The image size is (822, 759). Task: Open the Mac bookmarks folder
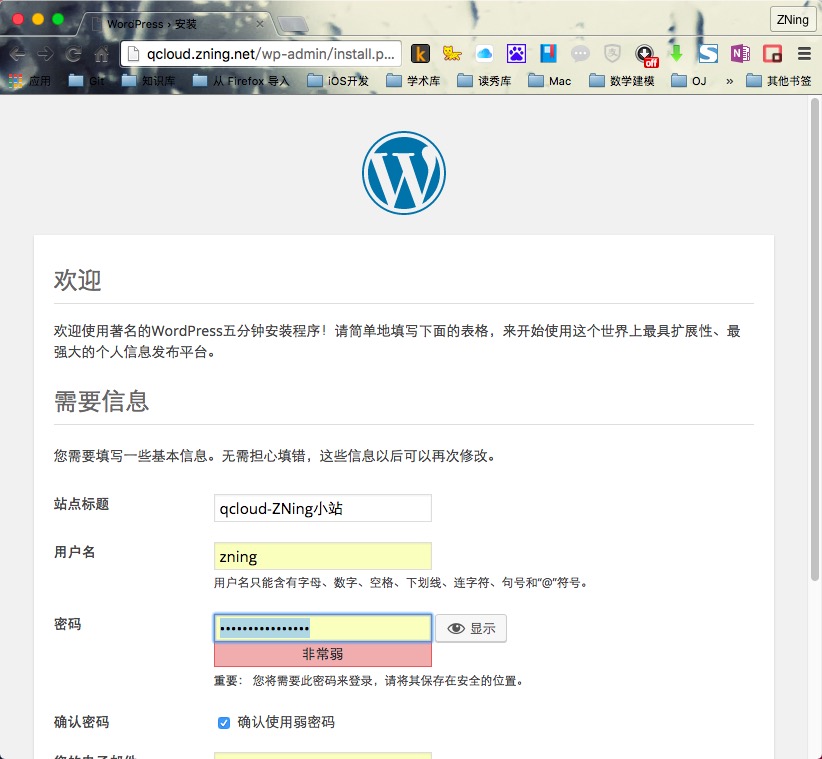(550, 81)
